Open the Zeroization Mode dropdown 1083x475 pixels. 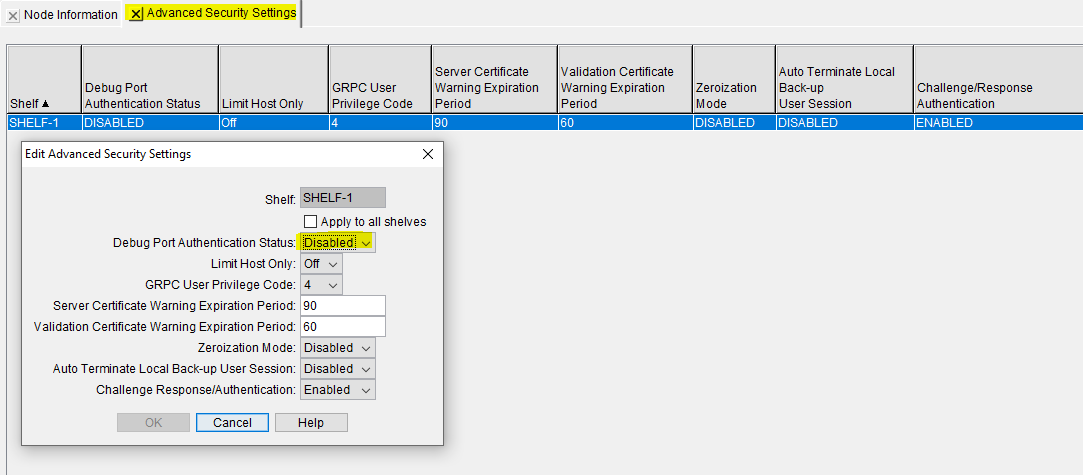click(338, 348)
